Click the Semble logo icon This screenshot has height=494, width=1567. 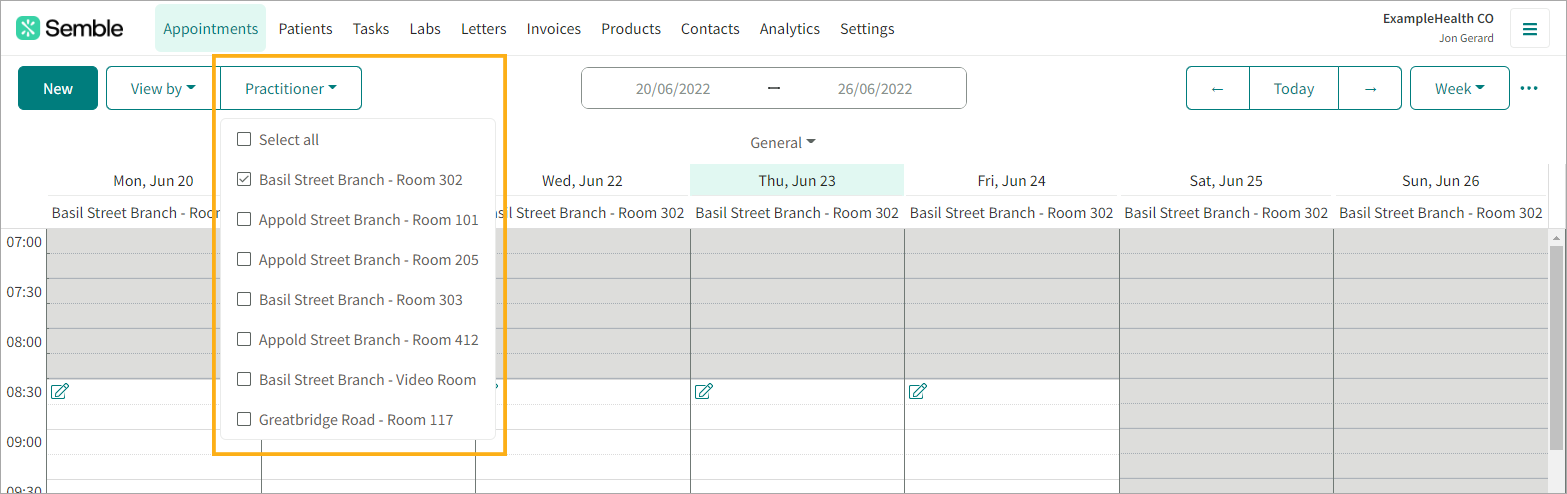coord(29,28)
